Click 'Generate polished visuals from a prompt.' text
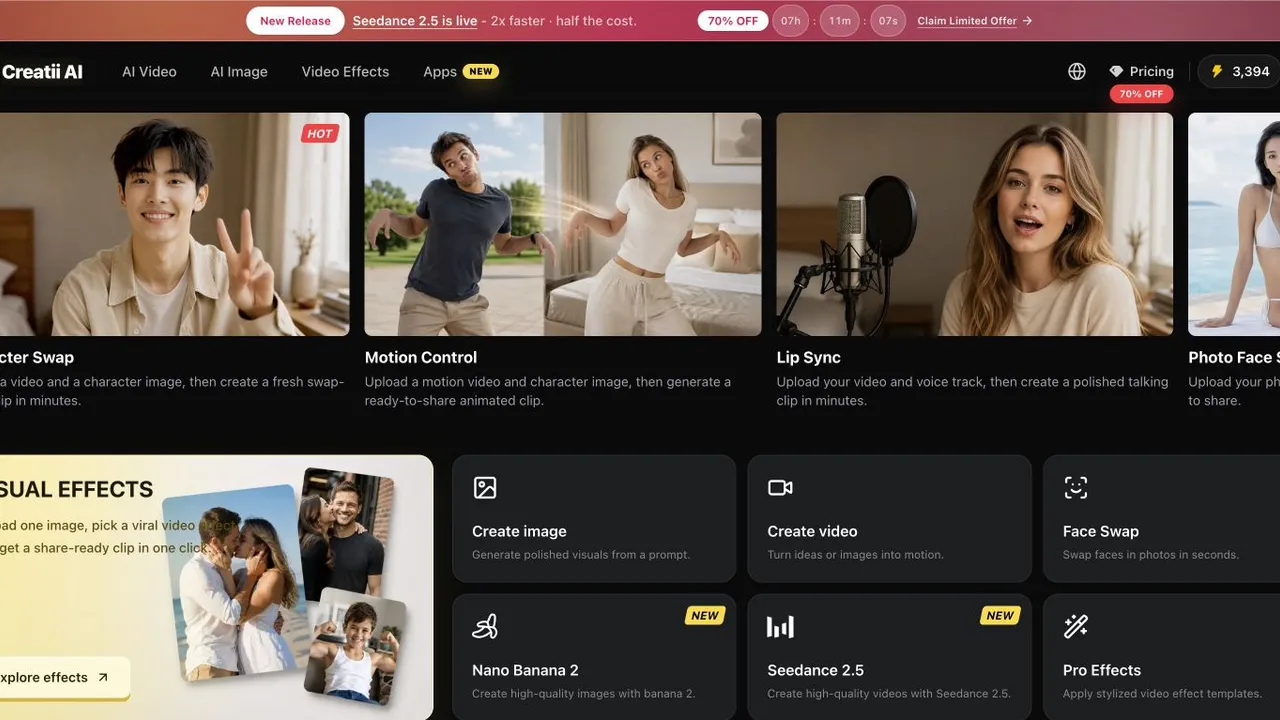Viewport: 1280px width, 720px height. [x=581, y=555]
